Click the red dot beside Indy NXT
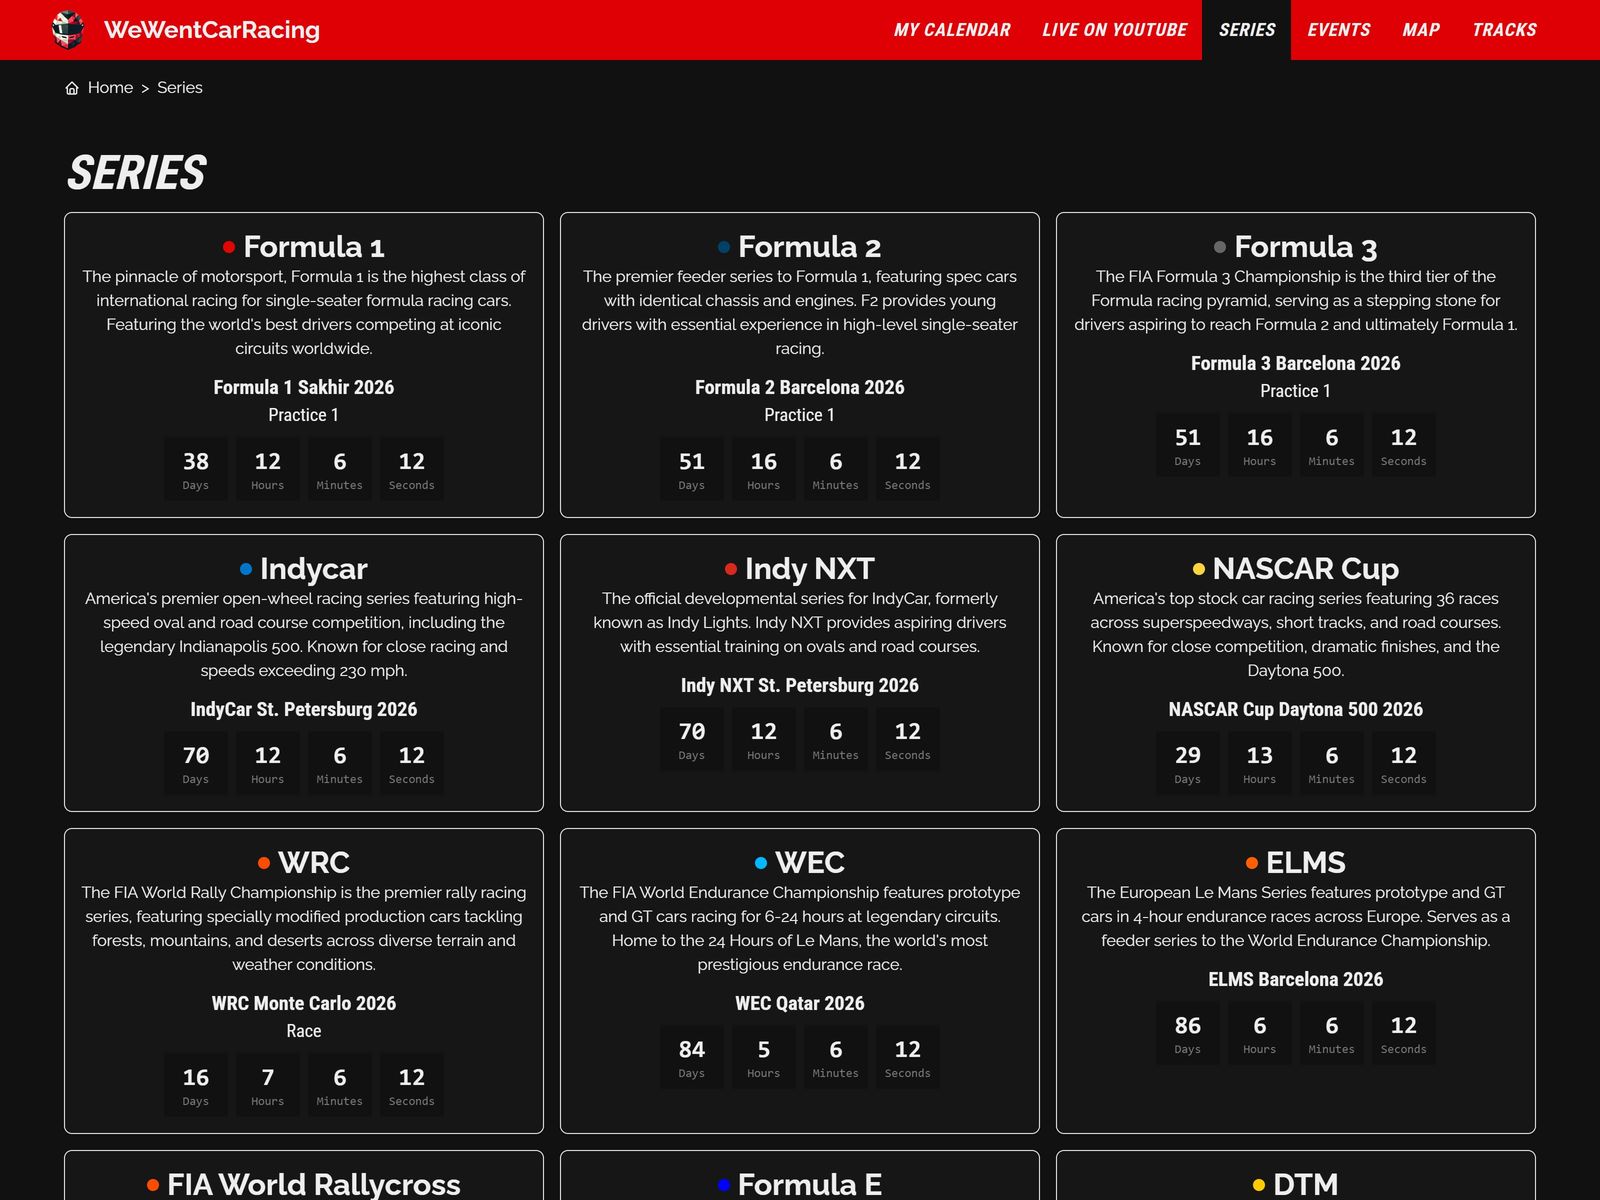 [731, 569]
